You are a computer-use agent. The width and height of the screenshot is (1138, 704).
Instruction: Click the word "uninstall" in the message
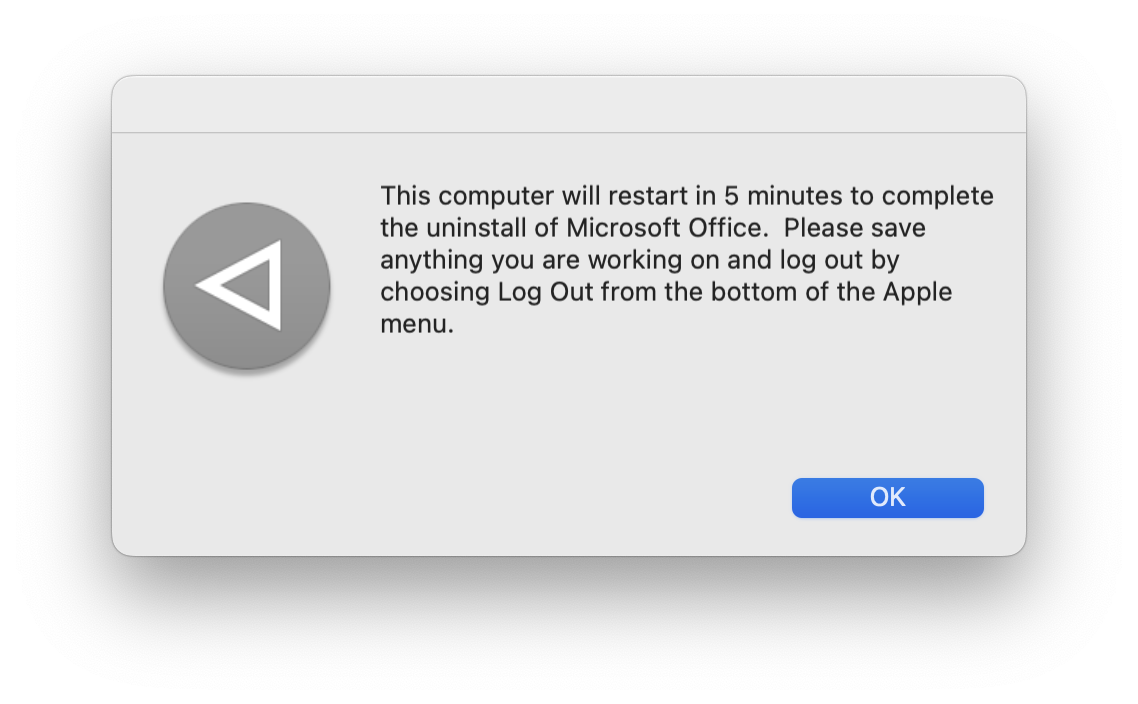pyautogui.click(x=479, y=228)
